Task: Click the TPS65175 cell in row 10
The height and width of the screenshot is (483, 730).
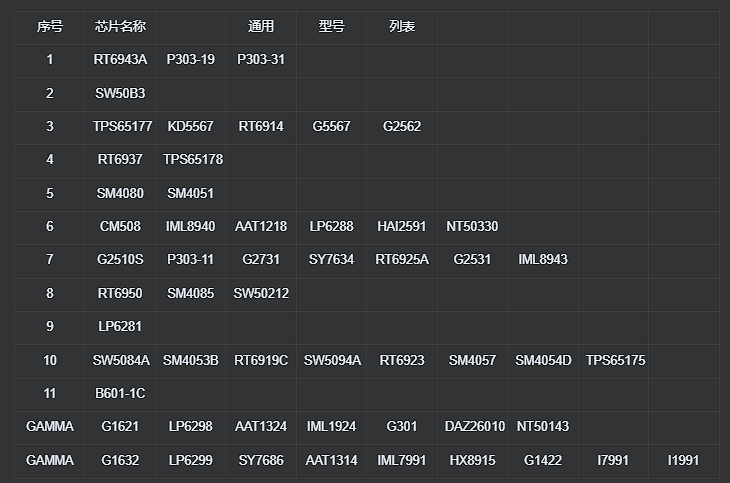Action: [615, 361]
